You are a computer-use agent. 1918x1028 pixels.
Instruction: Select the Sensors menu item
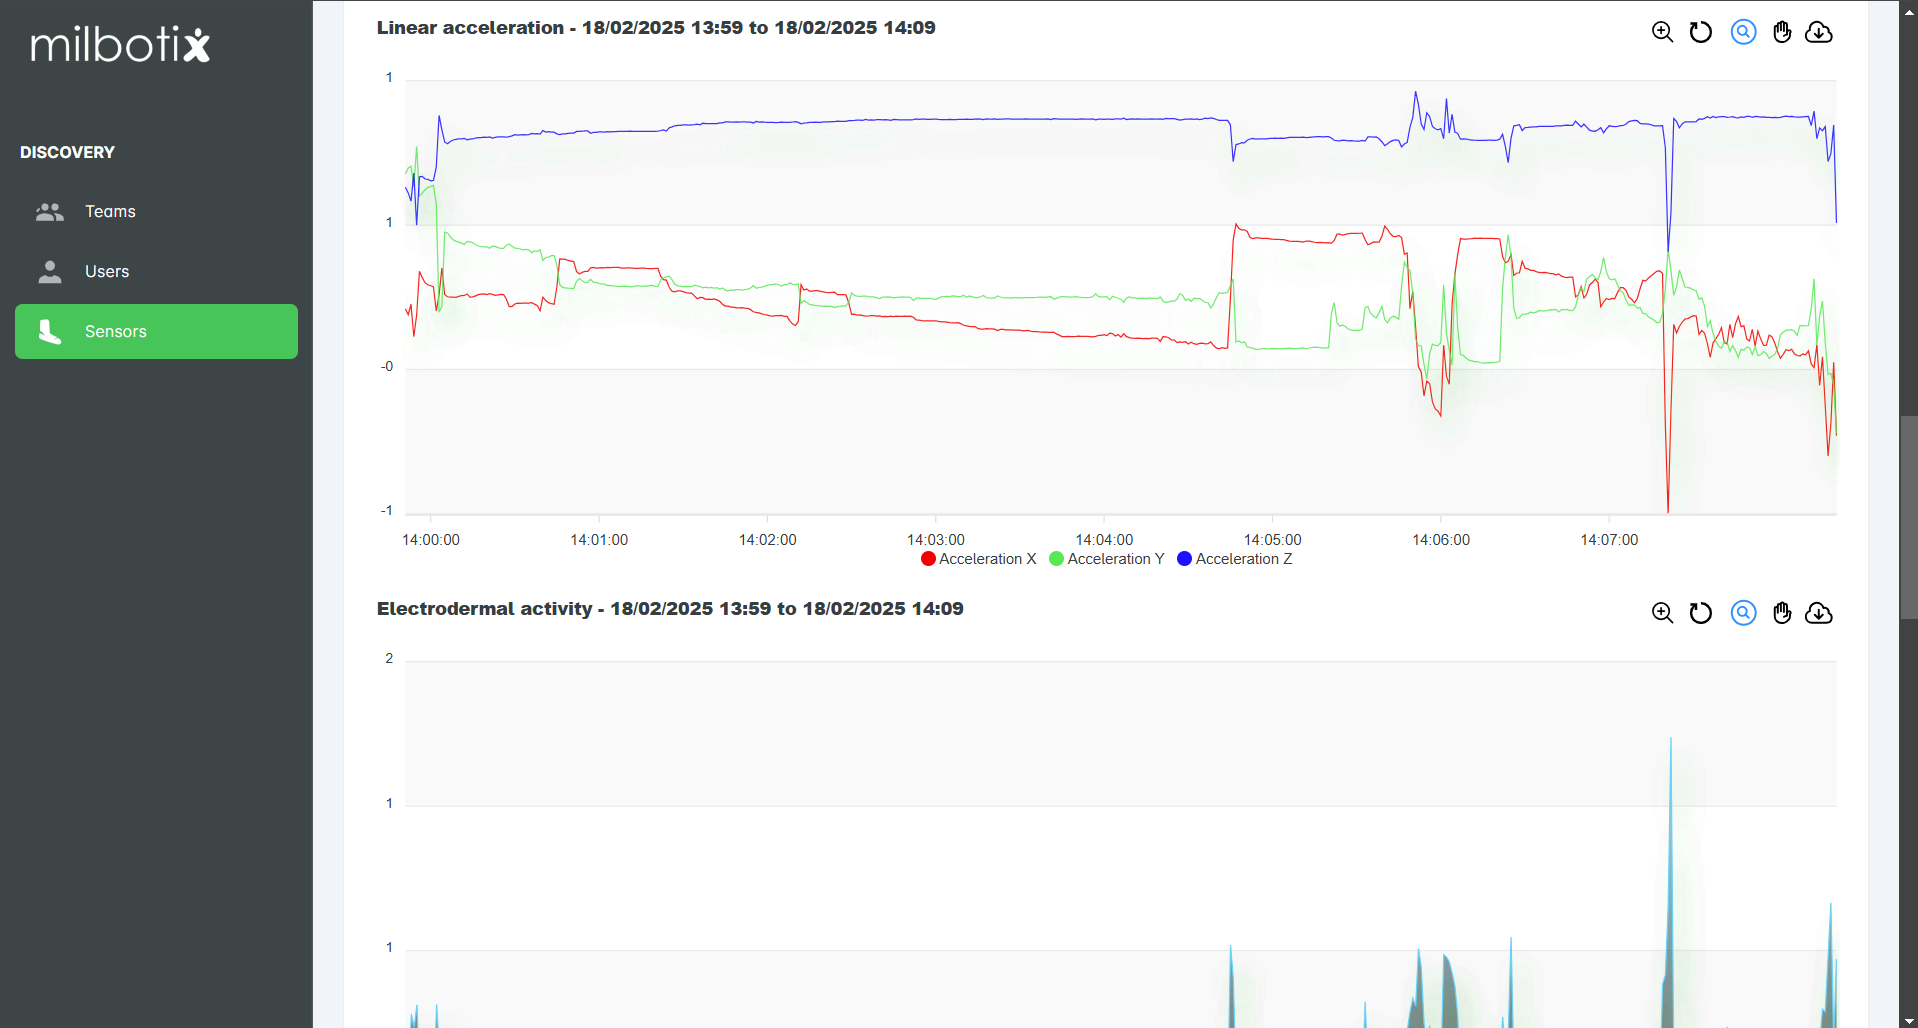pyautogui.click(x=156, y=332)
